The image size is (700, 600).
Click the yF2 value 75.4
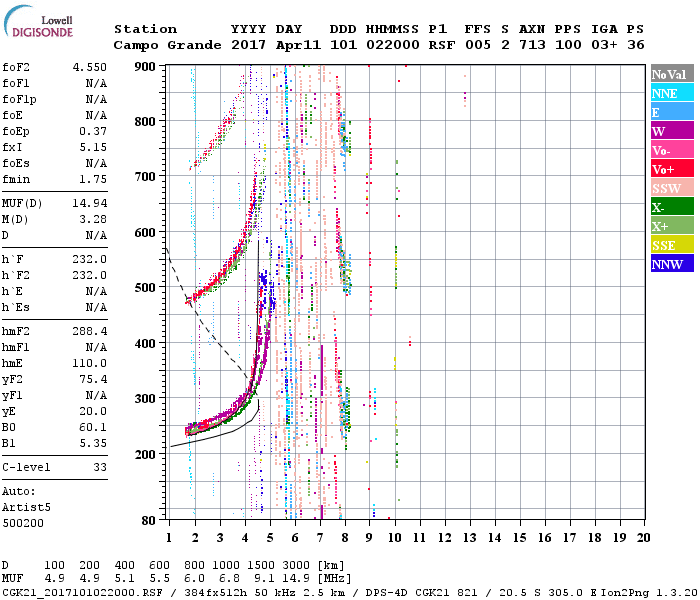point(93,379)
